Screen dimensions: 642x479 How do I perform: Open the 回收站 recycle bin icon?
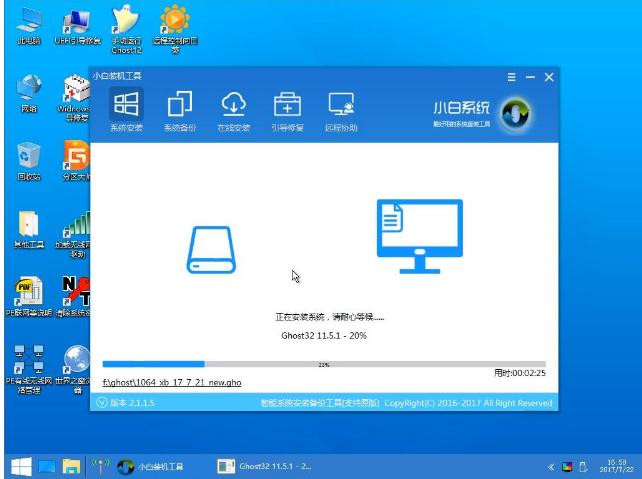pos(29,156)
